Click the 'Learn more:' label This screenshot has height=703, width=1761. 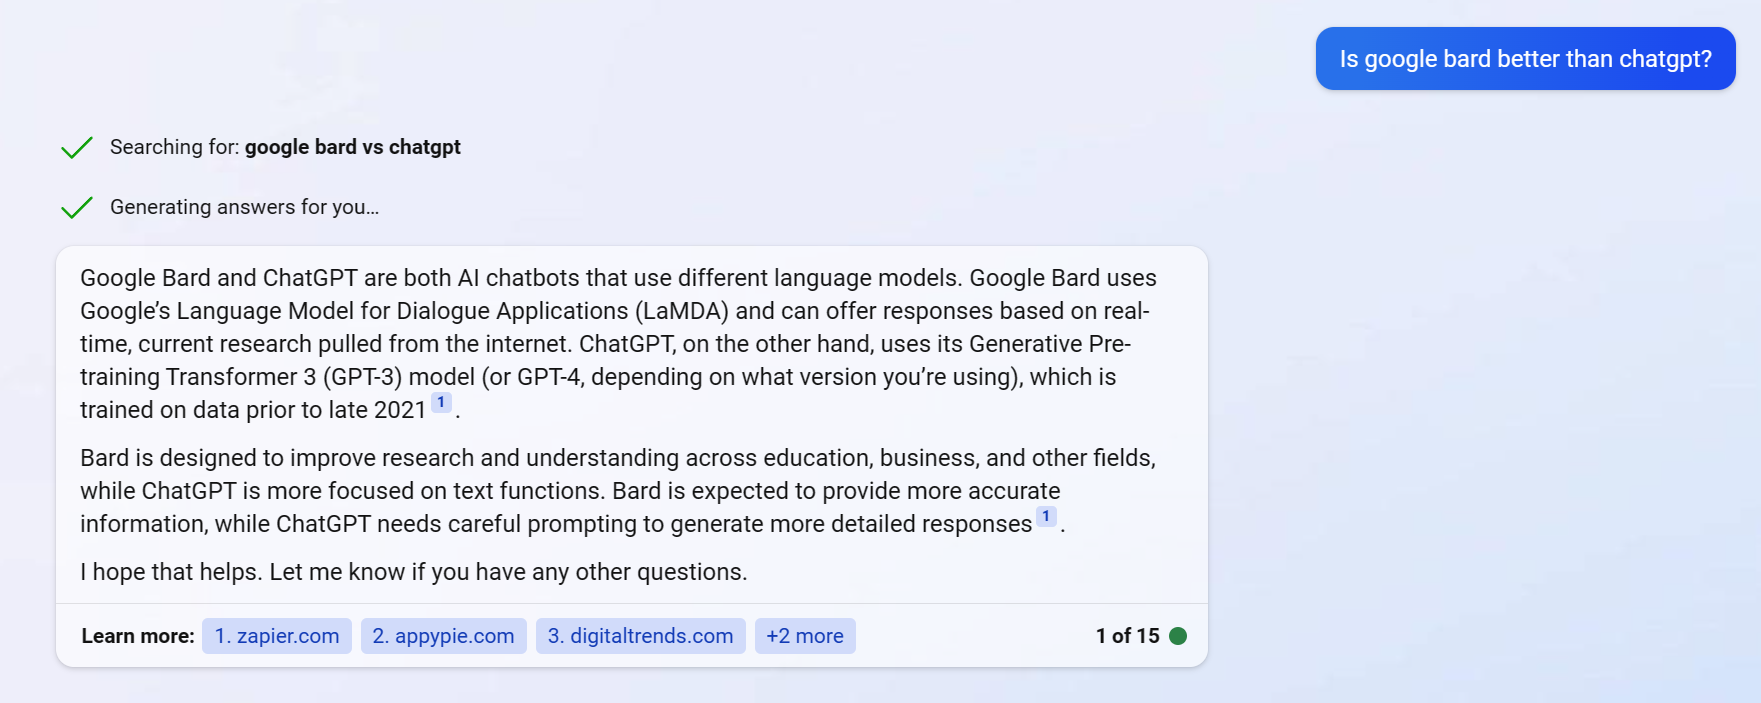138,636
